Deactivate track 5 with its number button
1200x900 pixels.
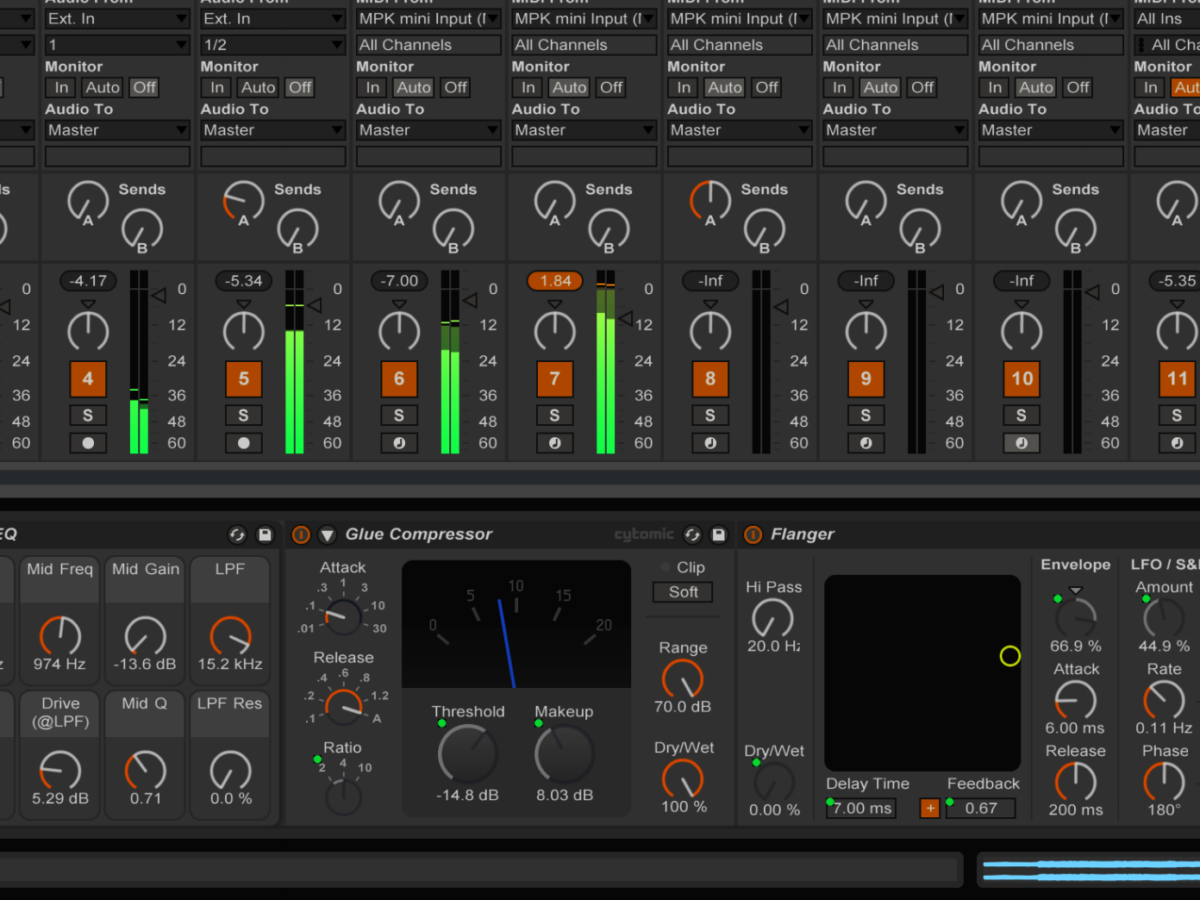243,379
